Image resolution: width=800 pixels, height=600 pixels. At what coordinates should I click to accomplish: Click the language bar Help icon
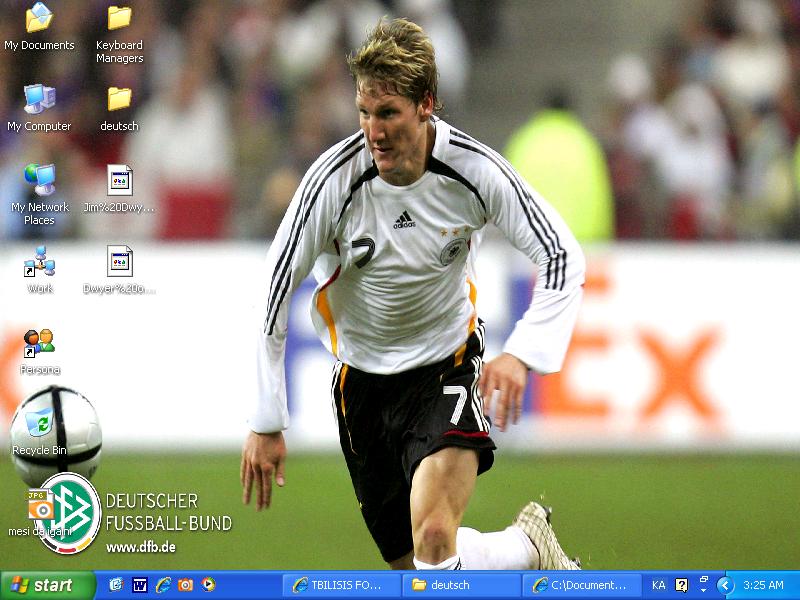[681, 585]
